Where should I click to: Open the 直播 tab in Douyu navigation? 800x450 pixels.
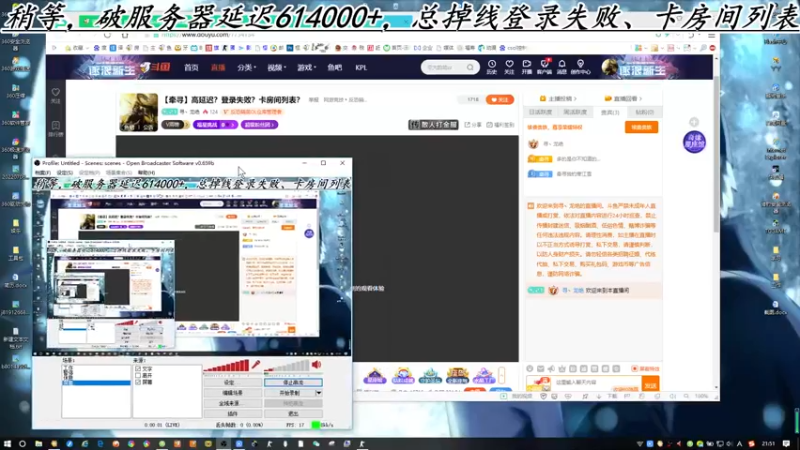218,67
